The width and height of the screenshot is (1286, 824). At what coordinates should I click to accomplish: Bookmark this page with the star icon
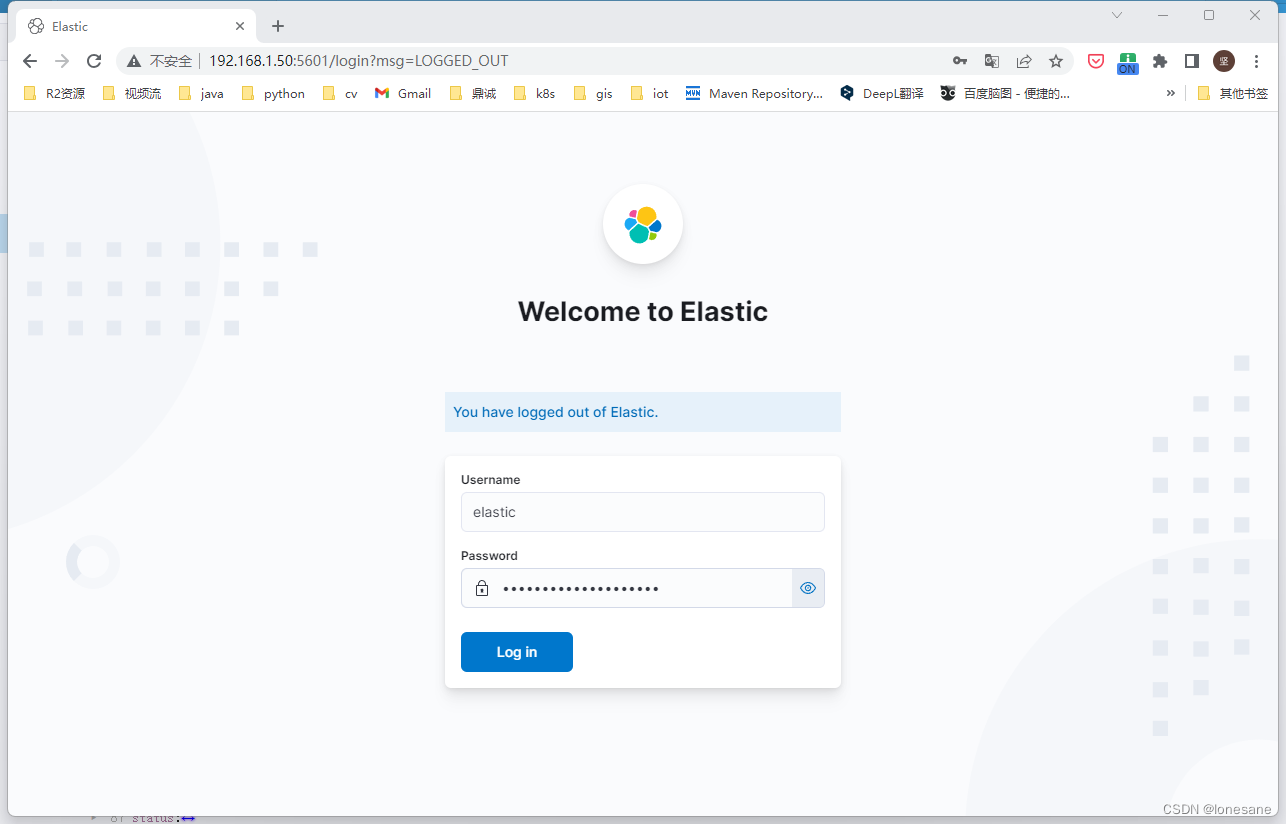click(x=1056, y=61)
